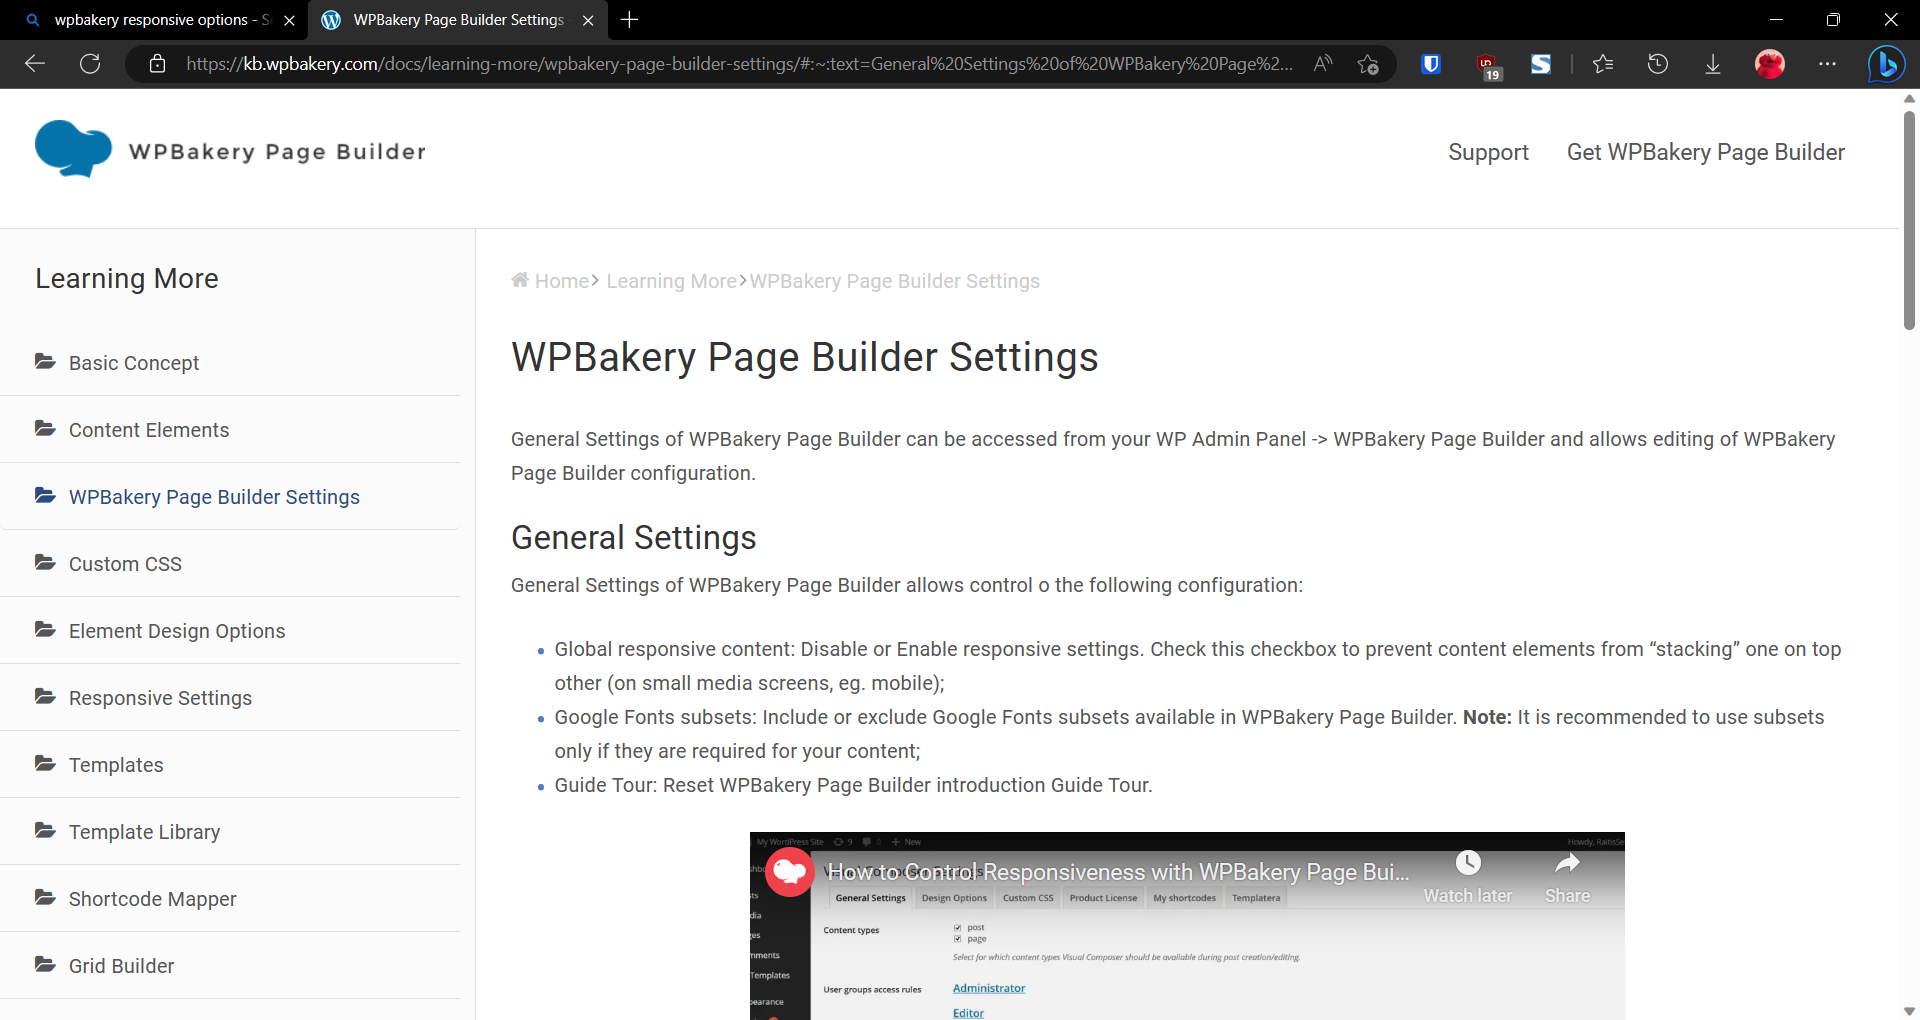Open WPBakery Page Builder Settings sidebar item

pyautogui.click(x=214, y=497)
